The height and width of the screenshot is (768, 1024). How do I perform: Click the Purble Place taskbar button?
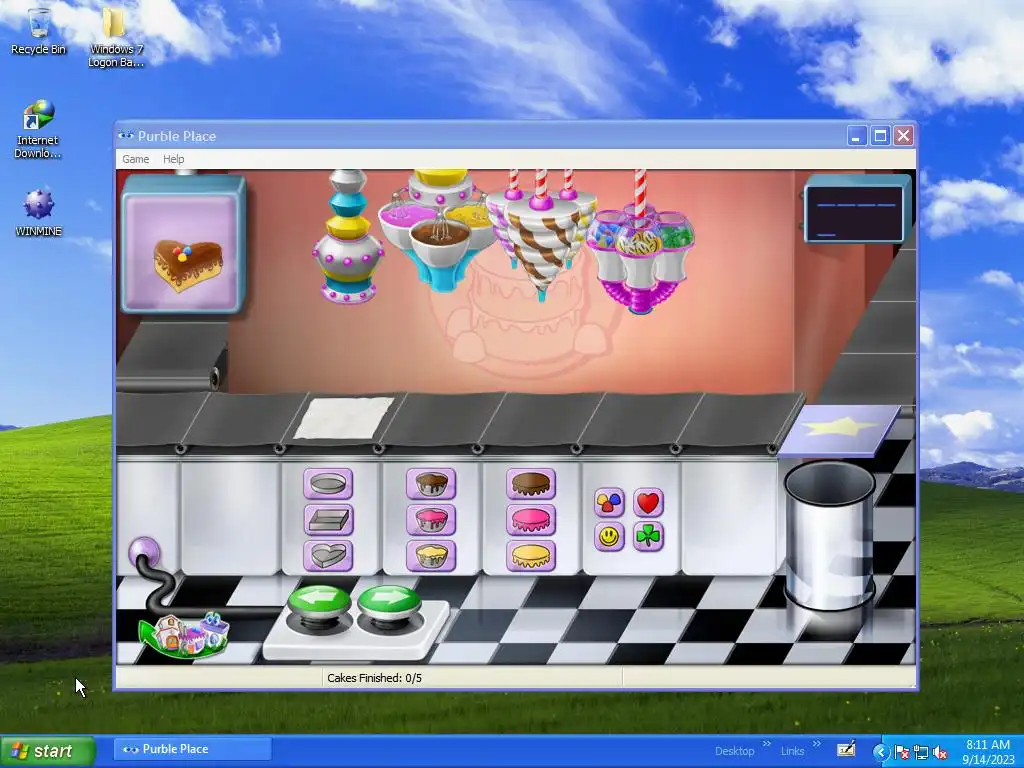click(193, 749)
